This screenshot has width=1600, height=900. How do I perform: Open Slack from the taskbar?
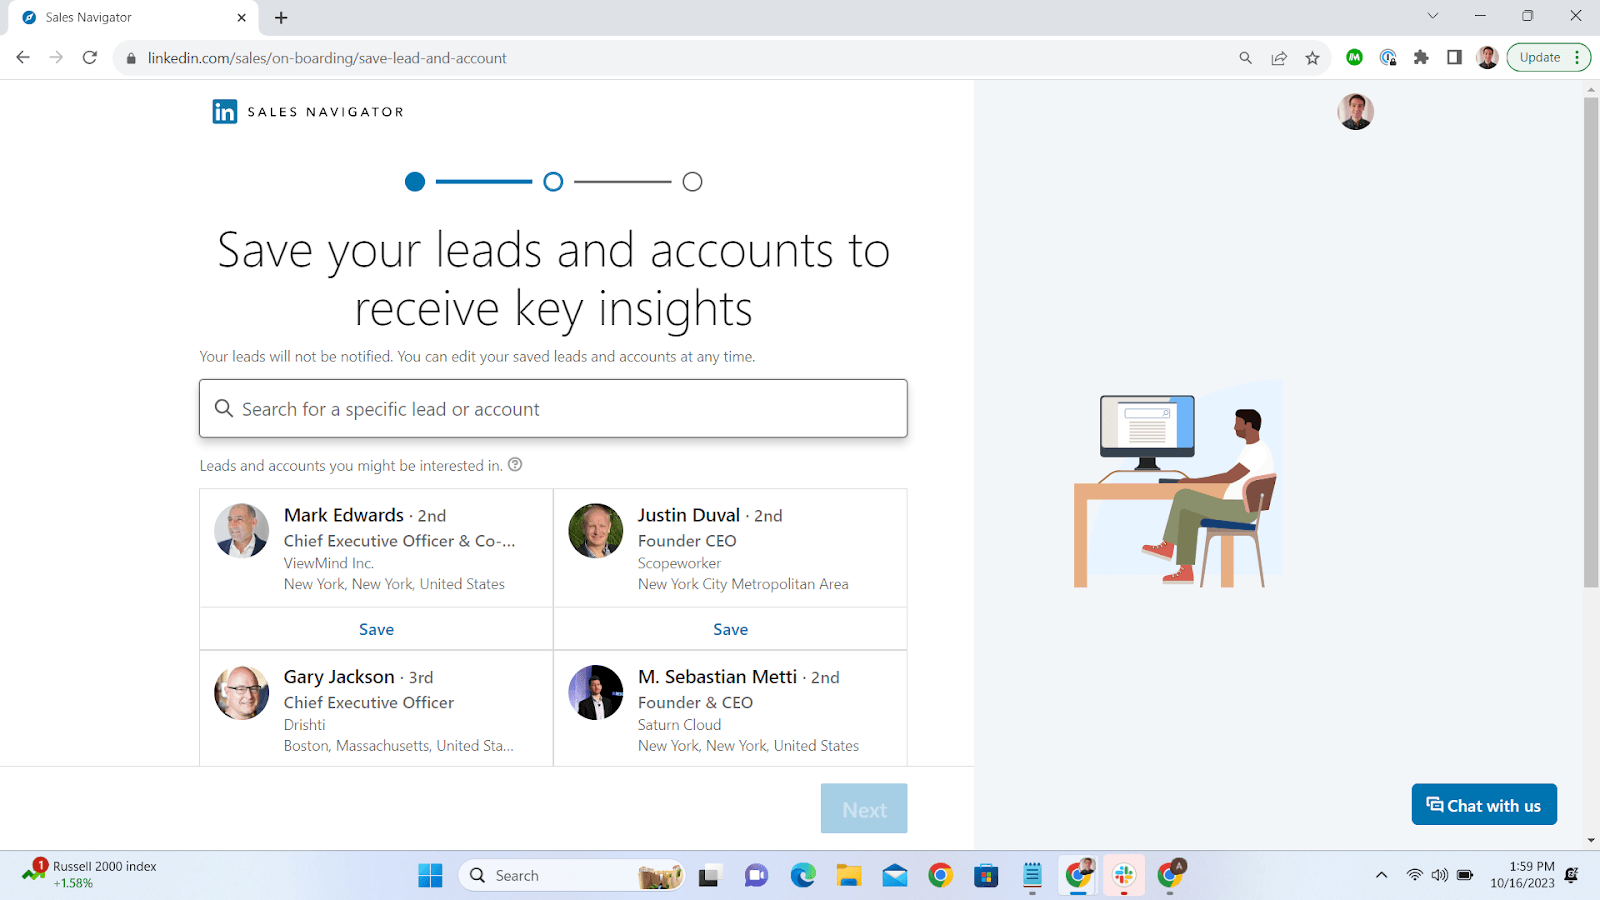click(x=1124, y=876)
